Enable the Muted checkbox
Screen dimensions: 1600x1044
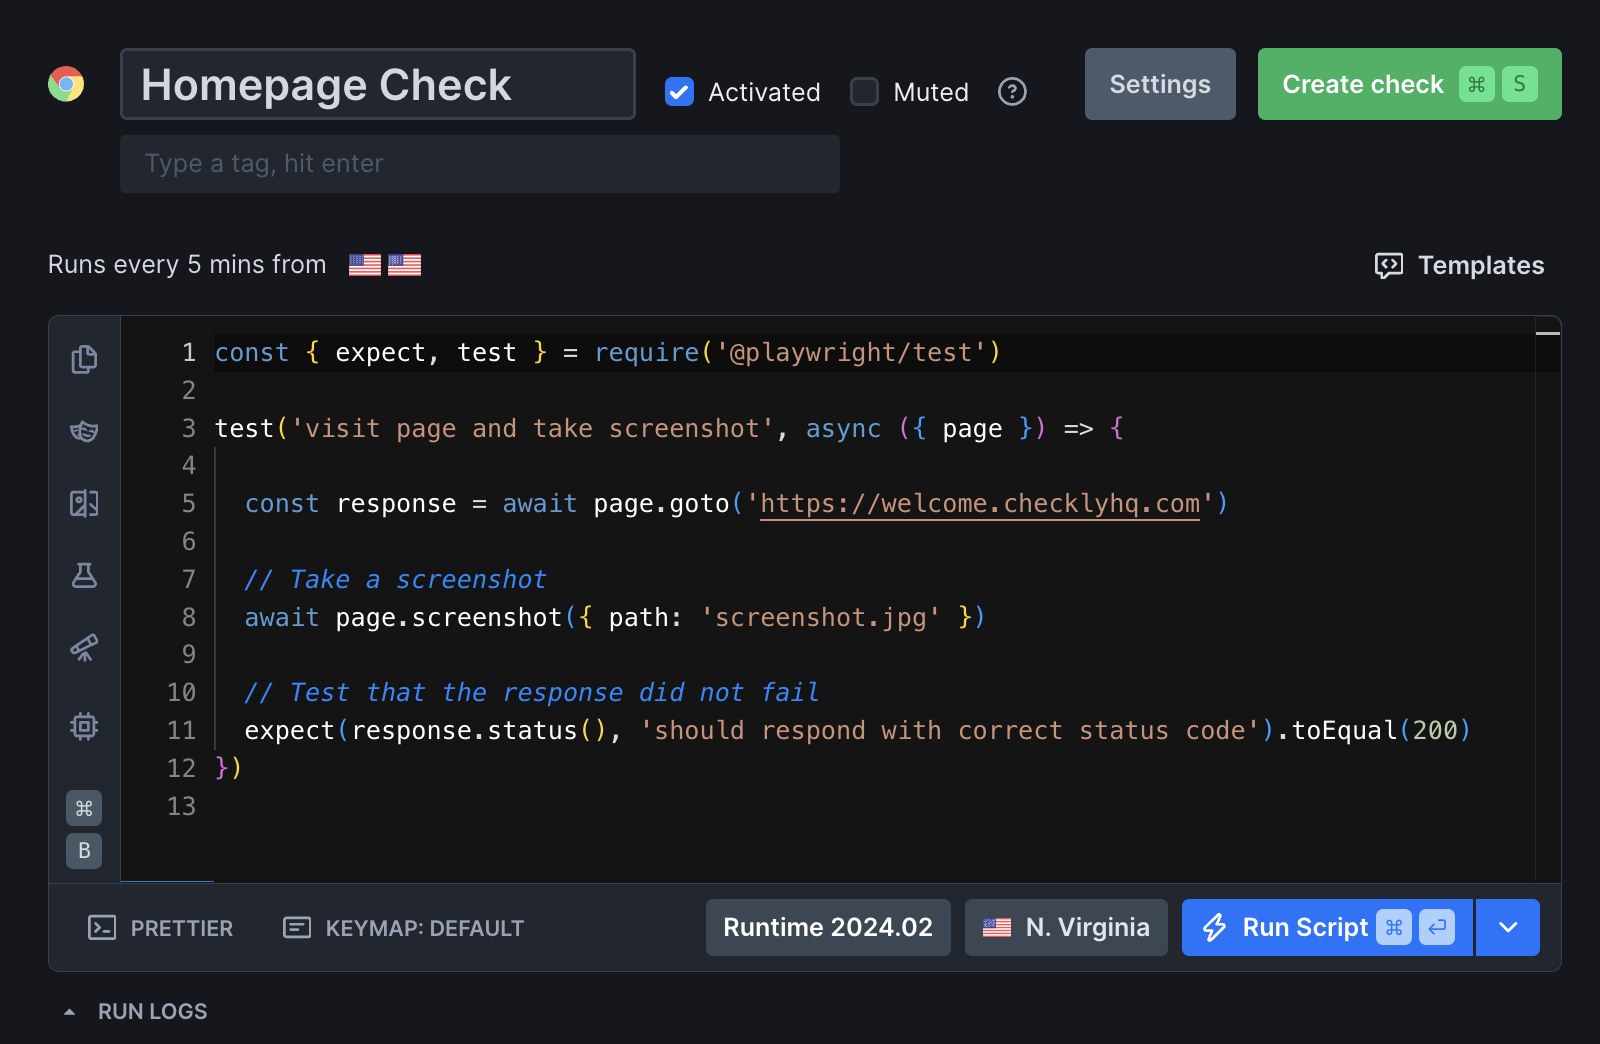863,91
